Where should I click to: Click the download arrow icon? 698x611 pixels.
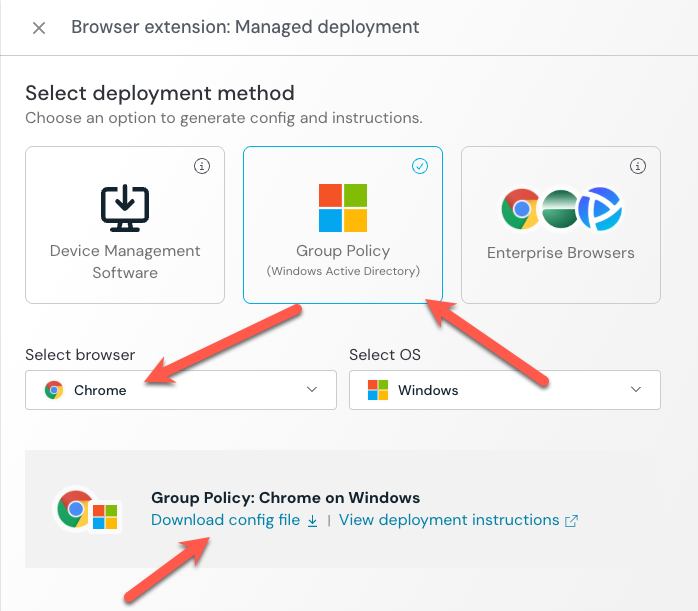coord(312,521)
